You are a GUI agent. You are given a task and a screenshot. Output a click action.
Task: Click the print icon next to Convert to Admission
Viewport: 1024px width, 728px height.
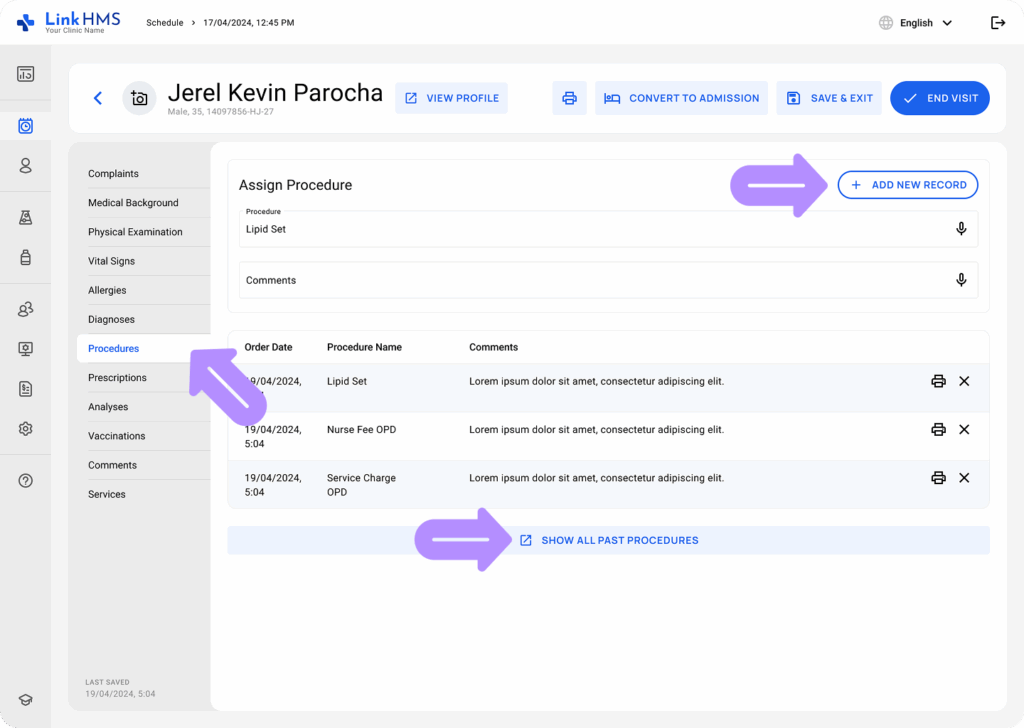tap(569, 98)
